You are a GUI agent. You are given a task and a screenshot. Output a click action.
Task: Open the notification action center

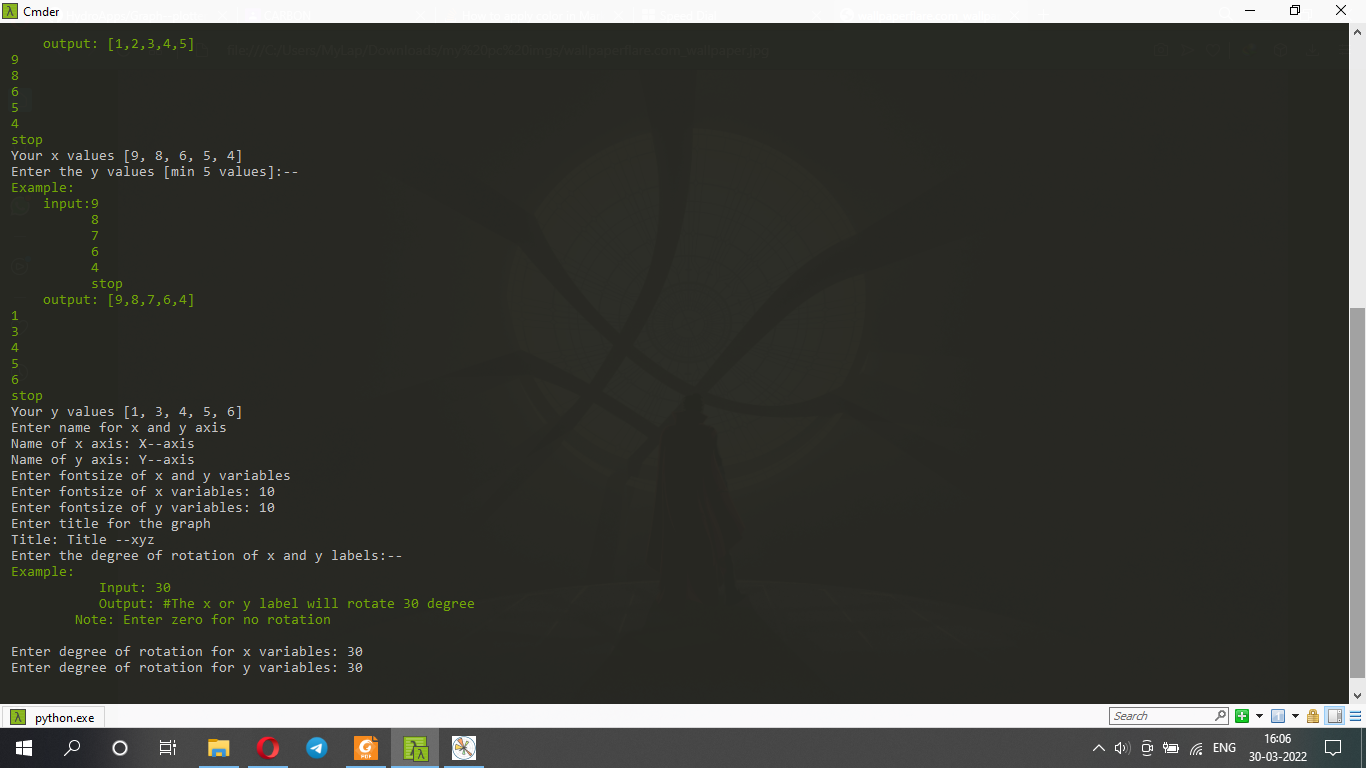[x=1333, y=747]
